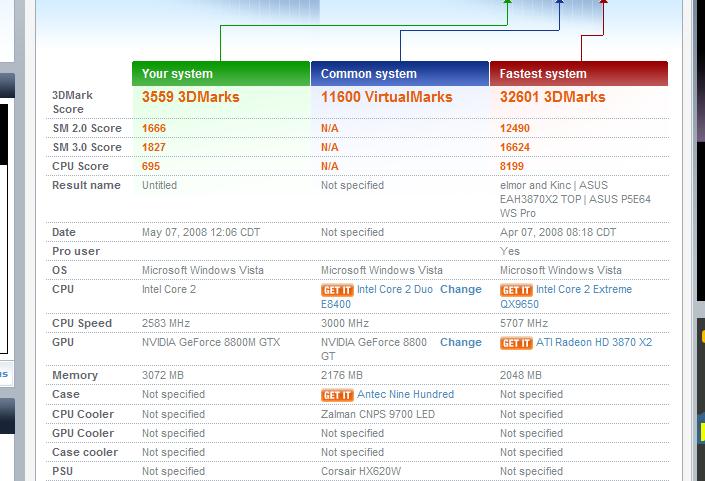
Task: Click Your system's Microsoft Windows Vista text
Action: tap(203, 270)
